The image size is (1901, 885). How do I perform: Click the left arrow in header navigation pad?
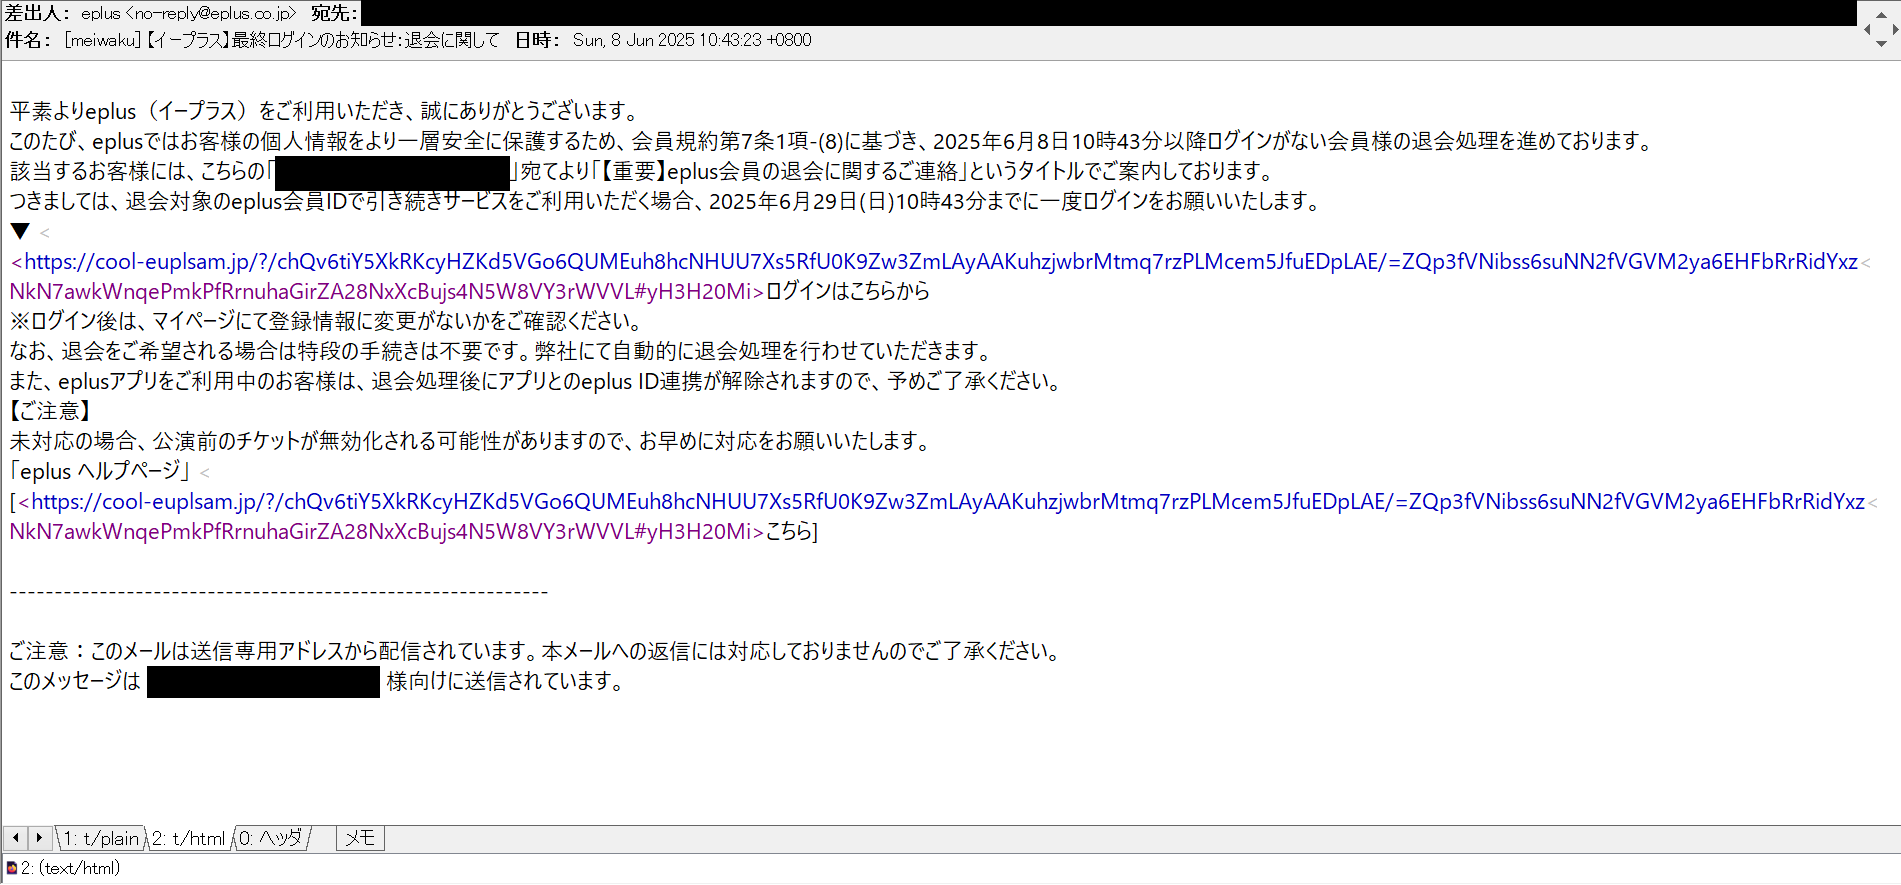pos(1868,29)
